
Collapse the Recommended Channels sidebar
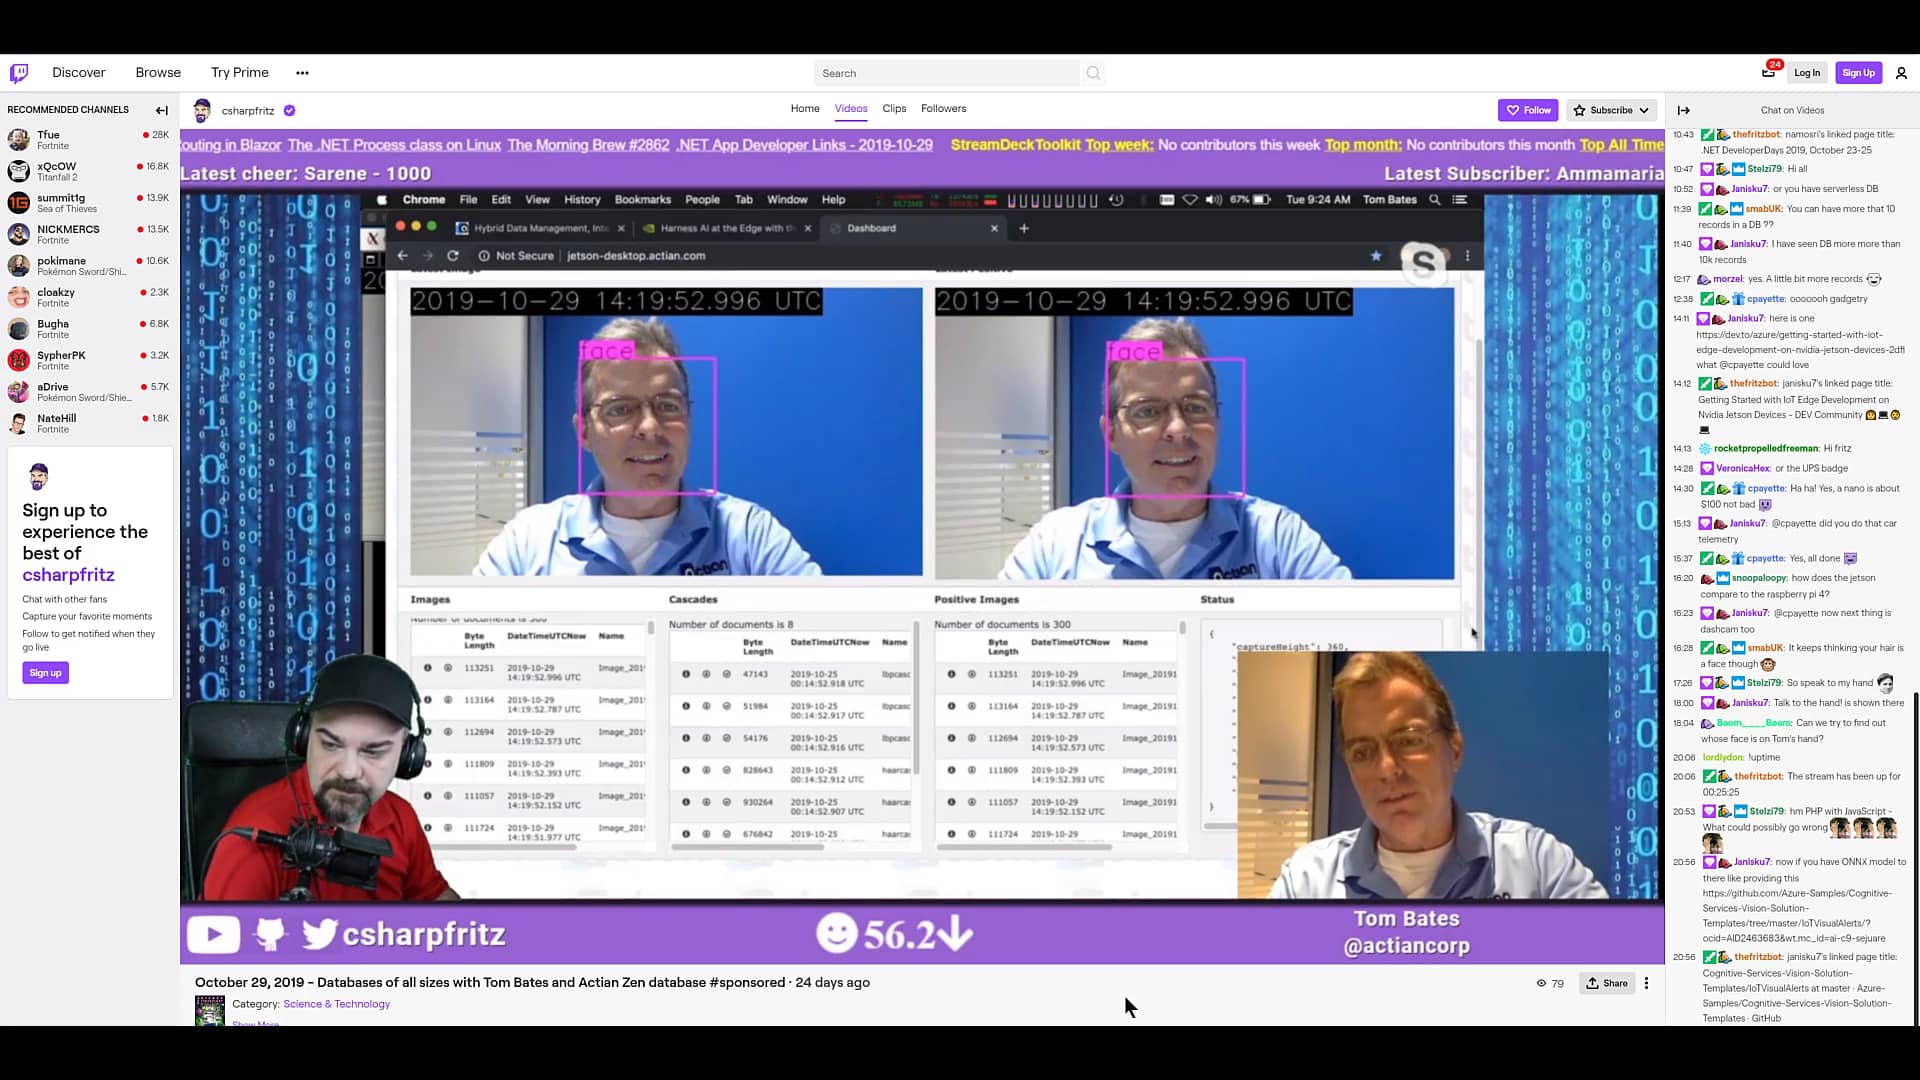[x=162, y=110]
